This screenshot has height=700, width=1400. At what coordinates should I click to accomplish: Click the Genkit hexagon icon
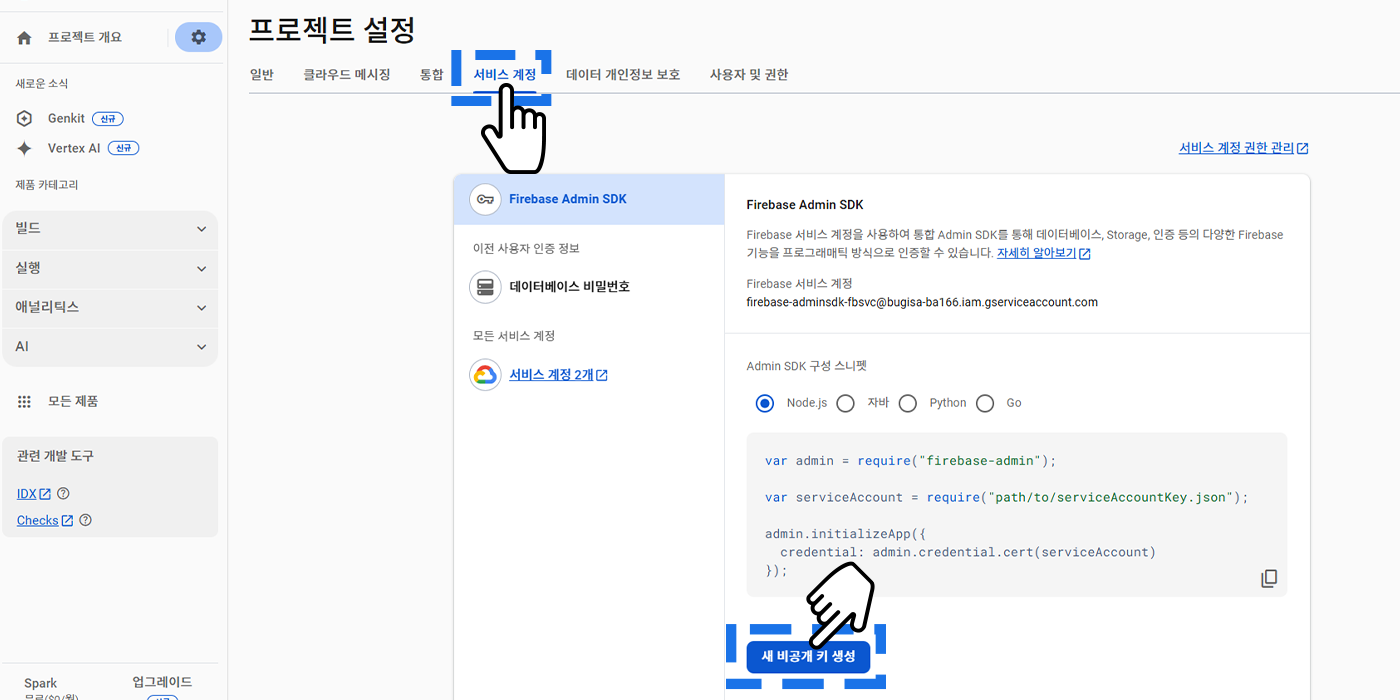(x=25, y=119)
